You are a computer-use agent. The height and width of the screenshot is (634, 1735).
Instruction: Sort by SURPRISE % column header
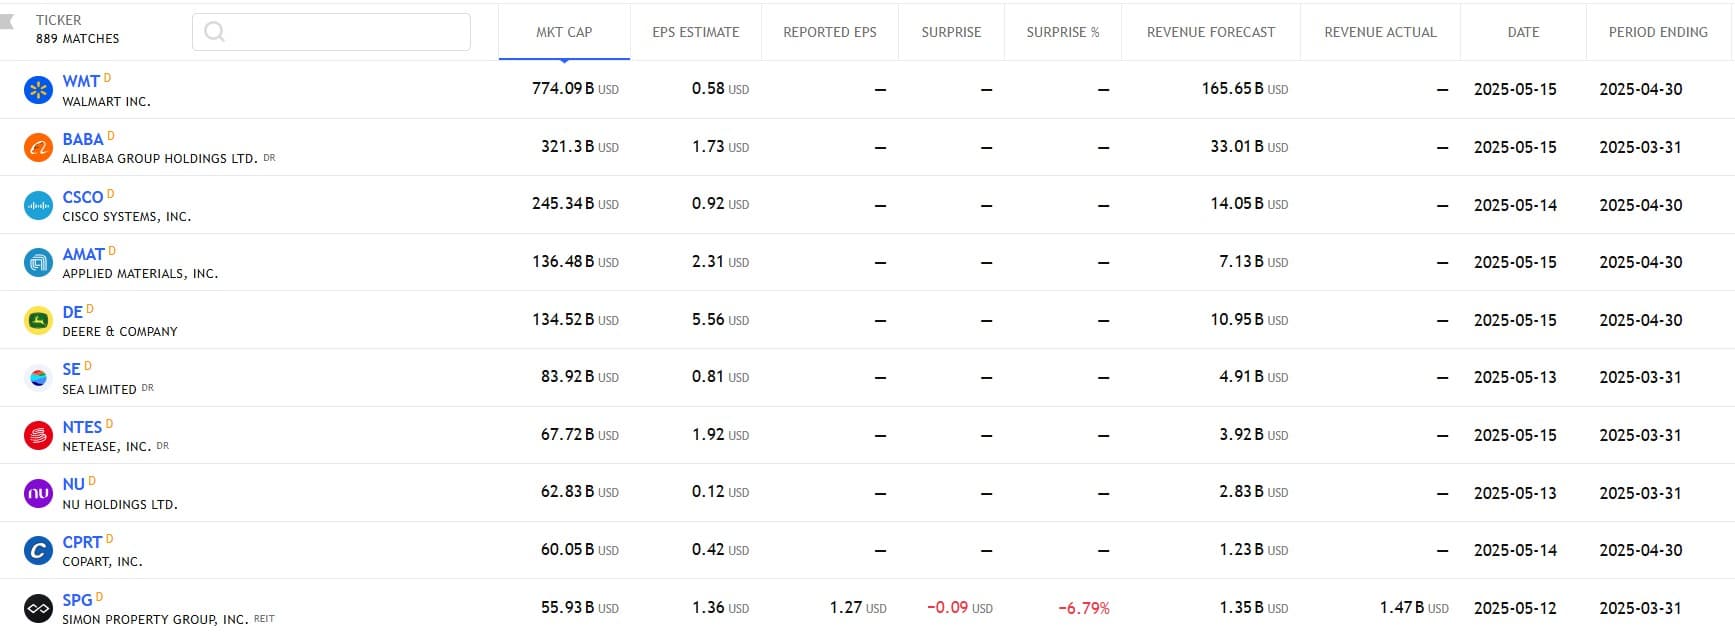pyautogui.click(x=1063, y=32)
